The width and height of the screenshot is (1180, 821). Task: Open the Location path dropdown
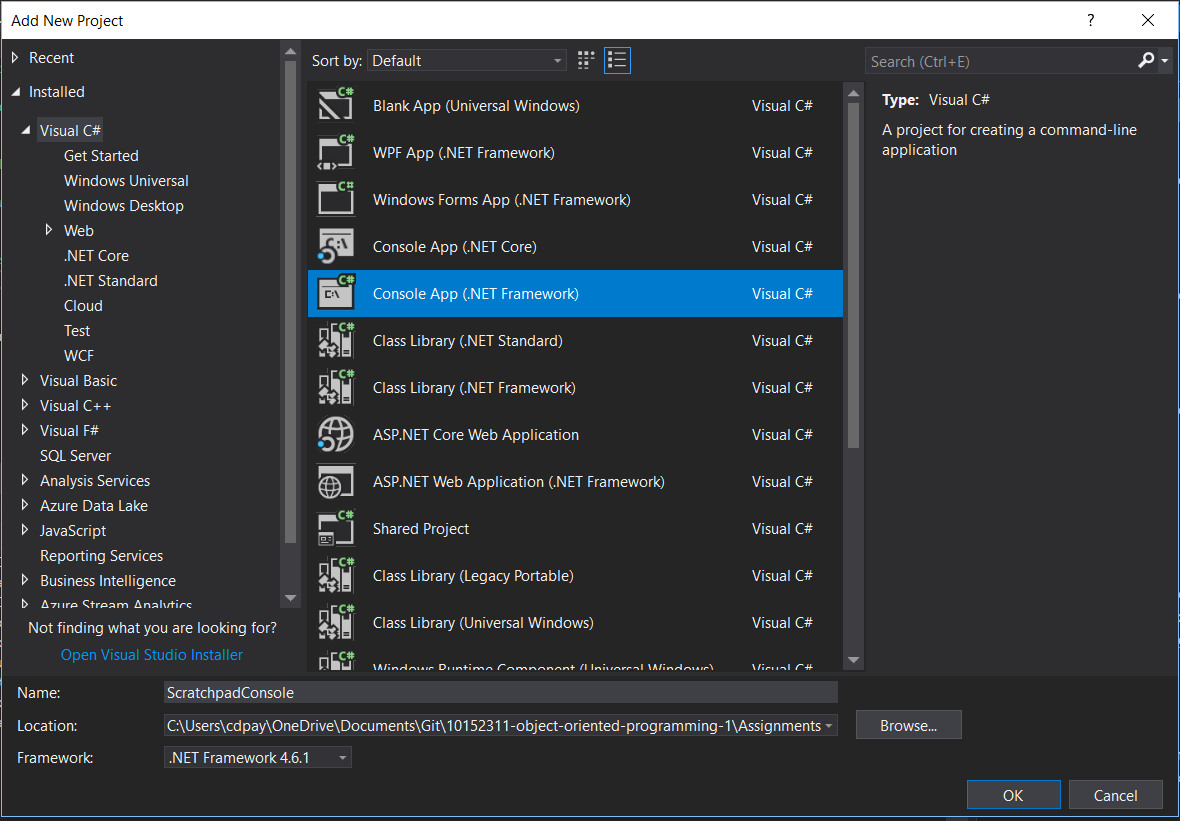tap(829, 726)
